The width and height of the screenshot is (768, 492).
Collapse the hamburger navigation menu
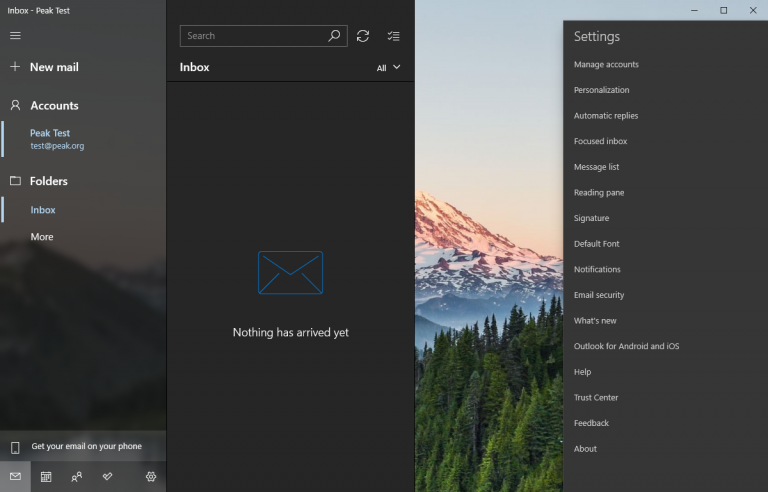15,36
